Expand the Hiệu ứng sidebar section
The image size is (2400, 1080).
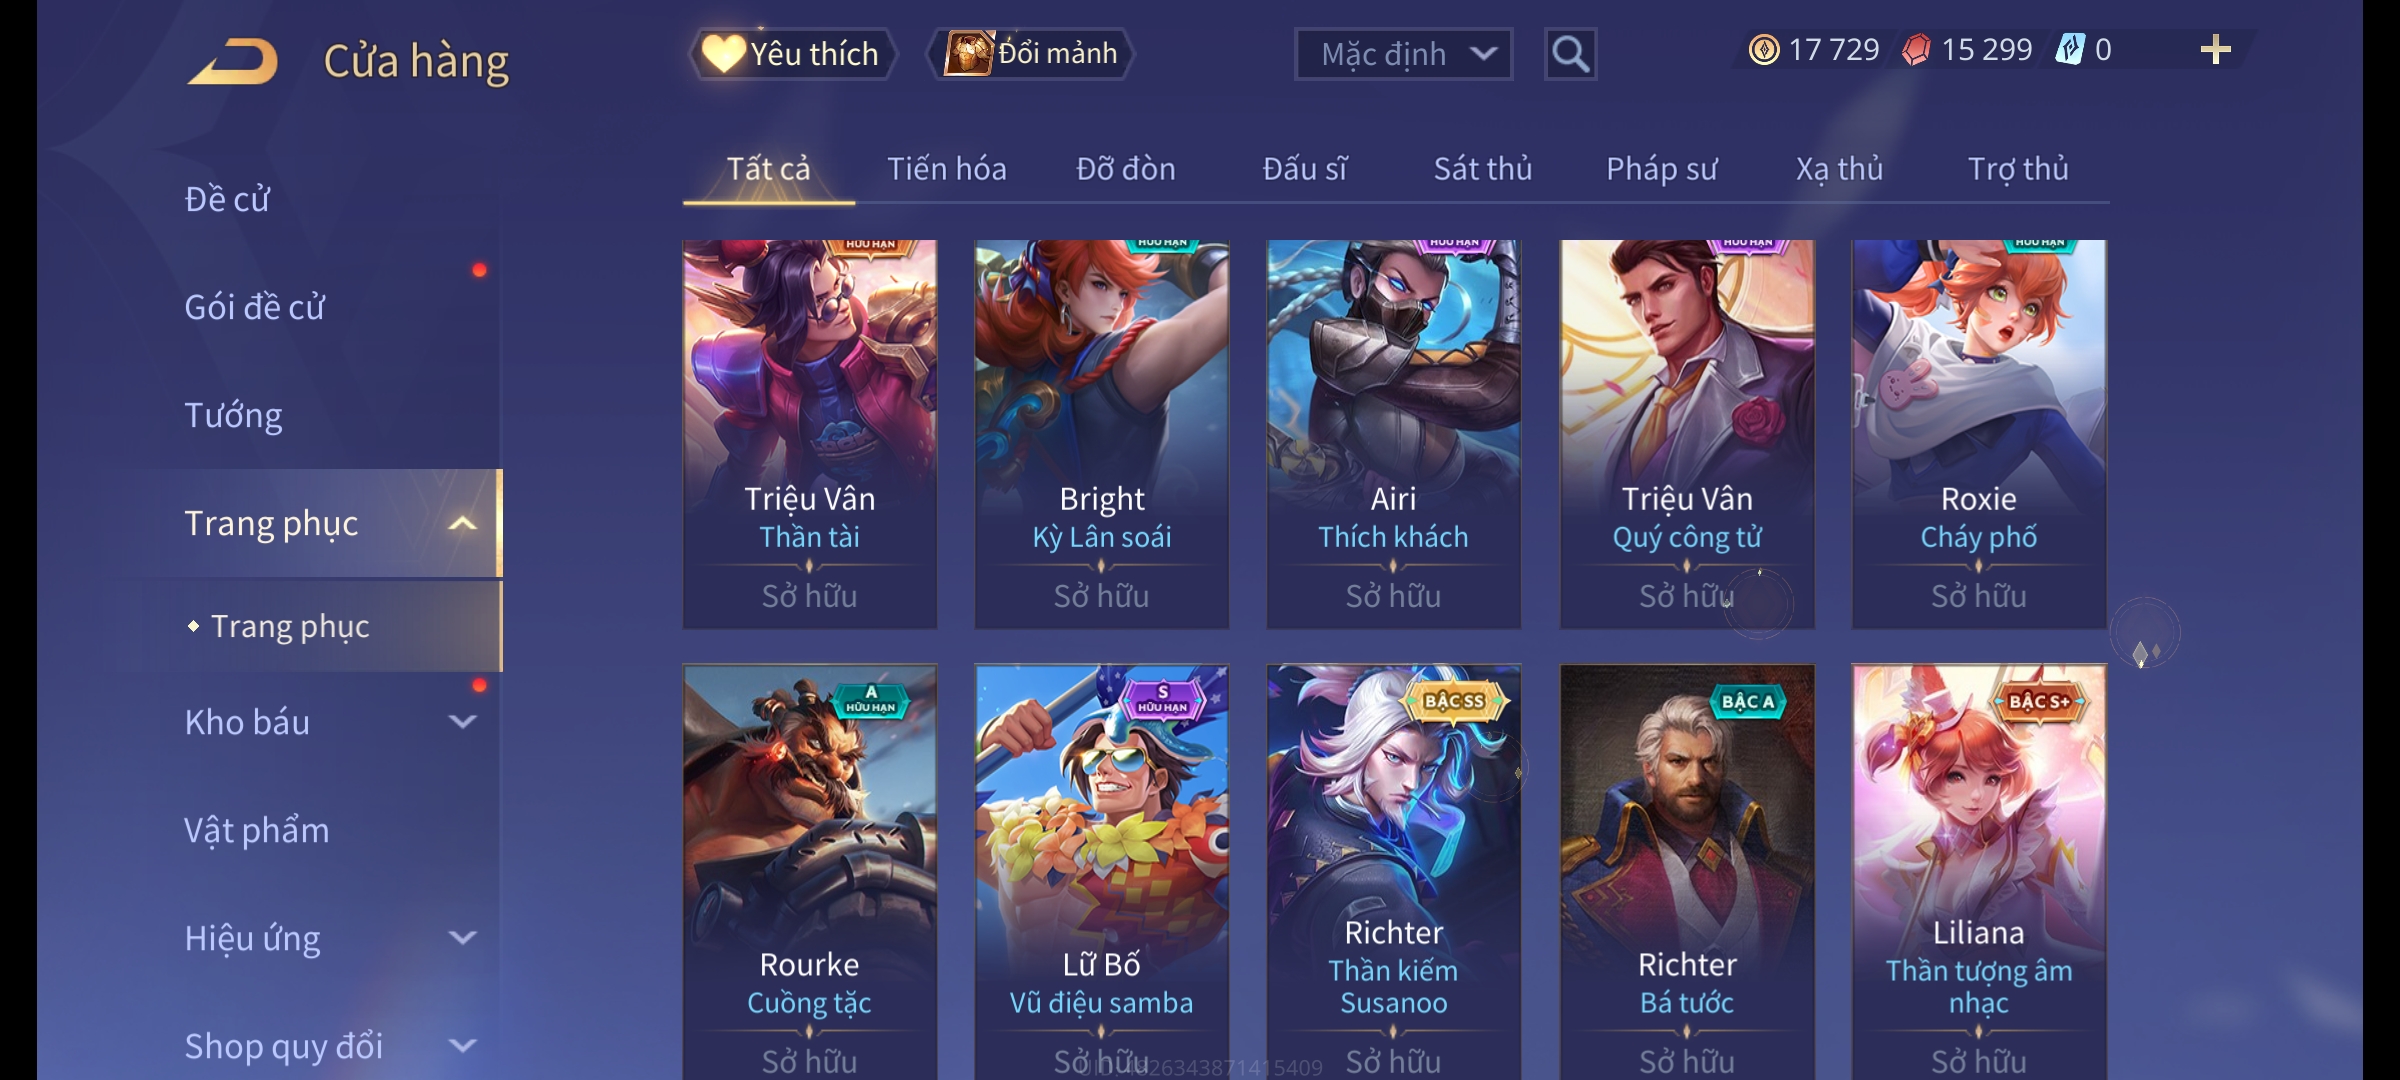pyautogui.click(x=462, y=938)
